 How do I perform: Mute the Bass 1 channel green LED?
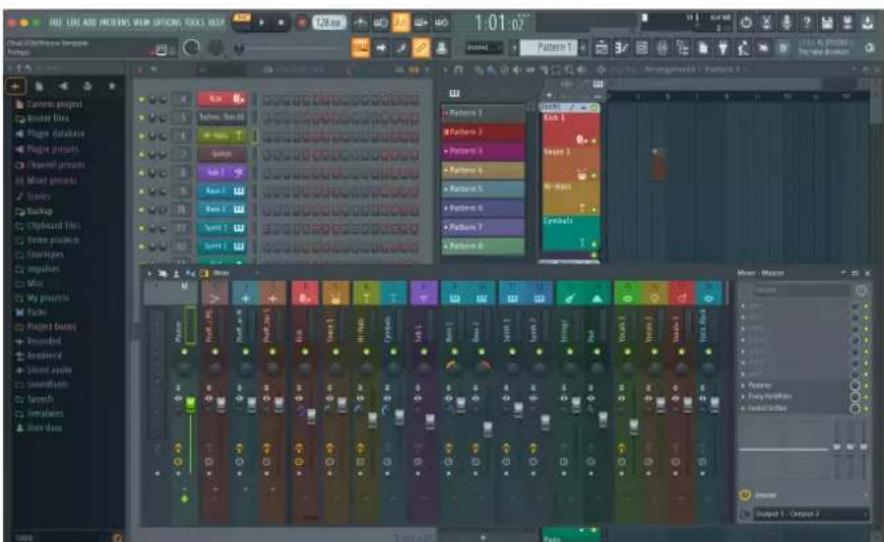(x=142, y=192)
